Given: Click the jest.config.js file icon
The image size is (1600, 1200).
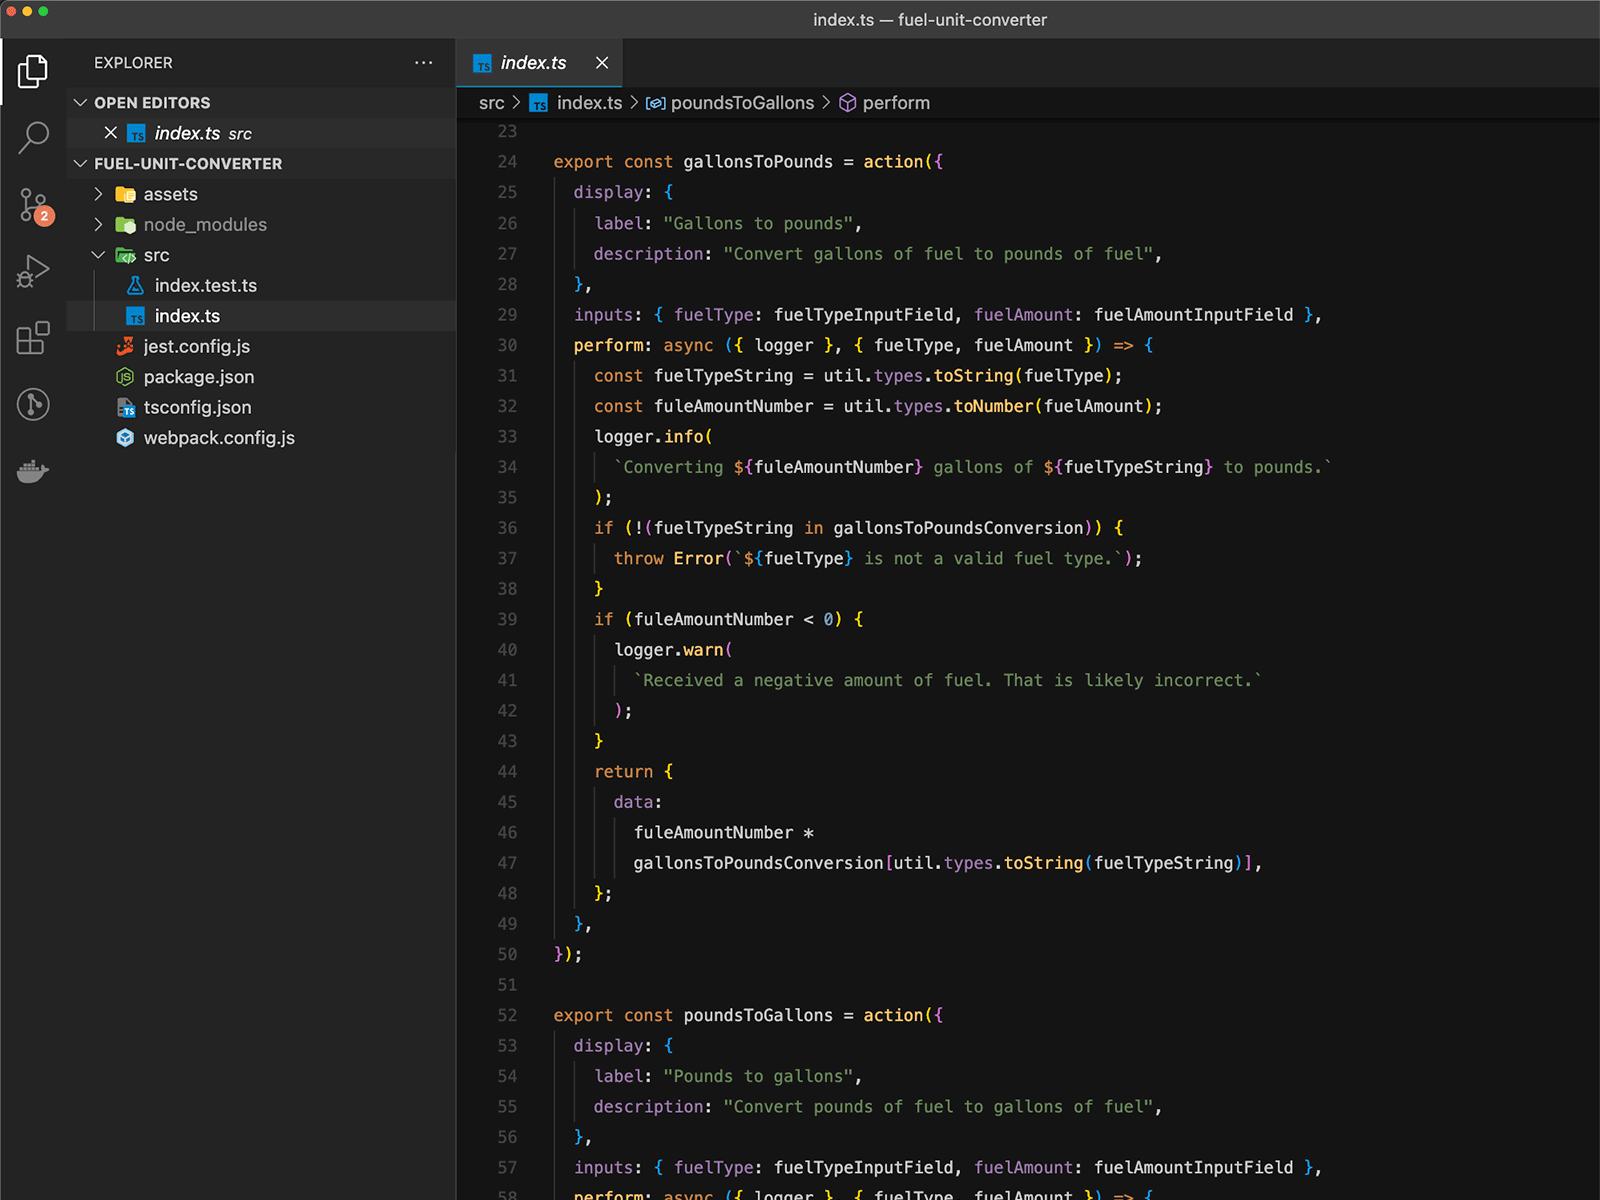Looking at the screenshot, I should tap(126, 346).
